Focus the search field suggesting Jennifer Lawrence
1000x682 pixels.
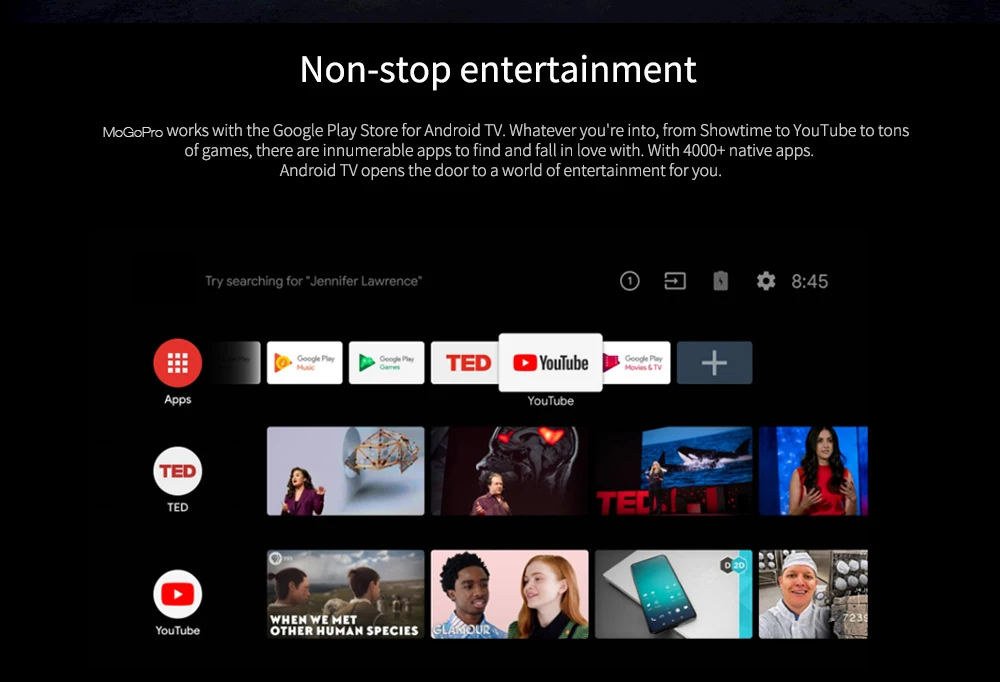[313, 281]
